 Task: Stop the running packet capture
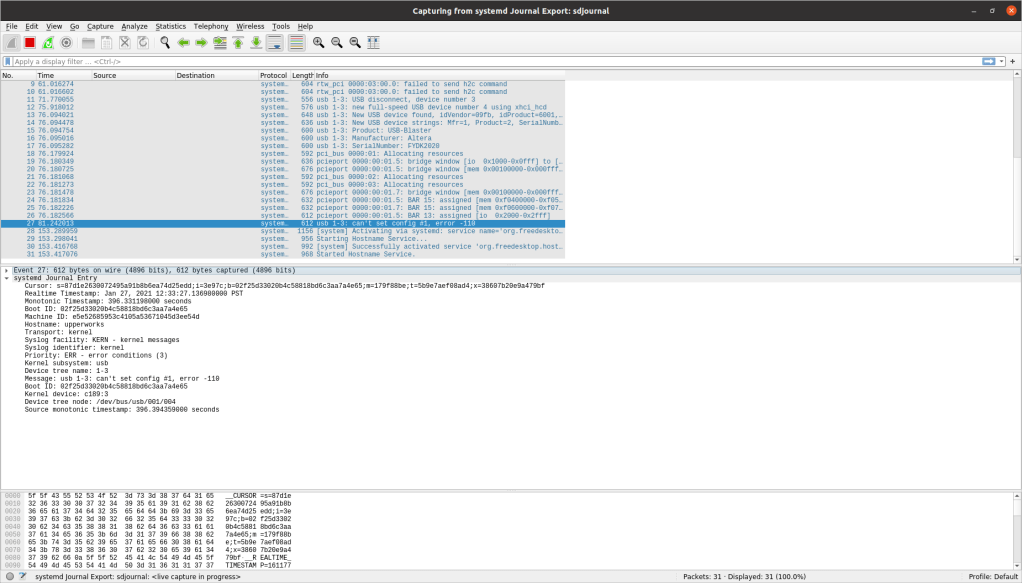(30, 43)
